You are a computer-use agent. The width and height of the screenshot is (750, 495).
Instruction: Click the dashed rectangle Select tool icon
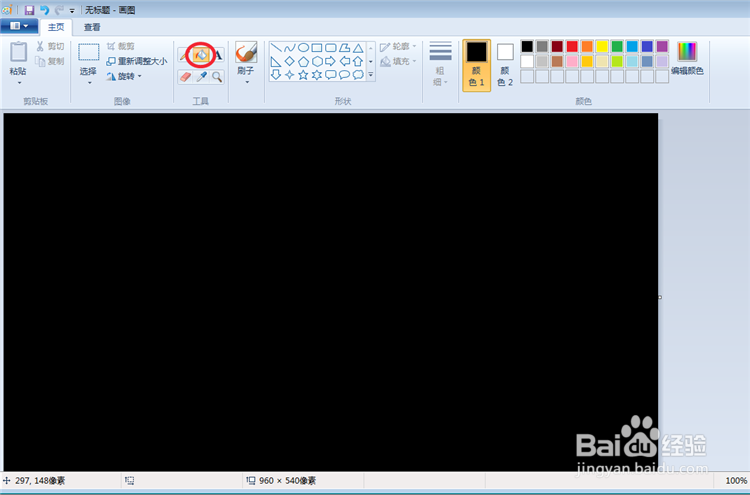pos(88,52)
